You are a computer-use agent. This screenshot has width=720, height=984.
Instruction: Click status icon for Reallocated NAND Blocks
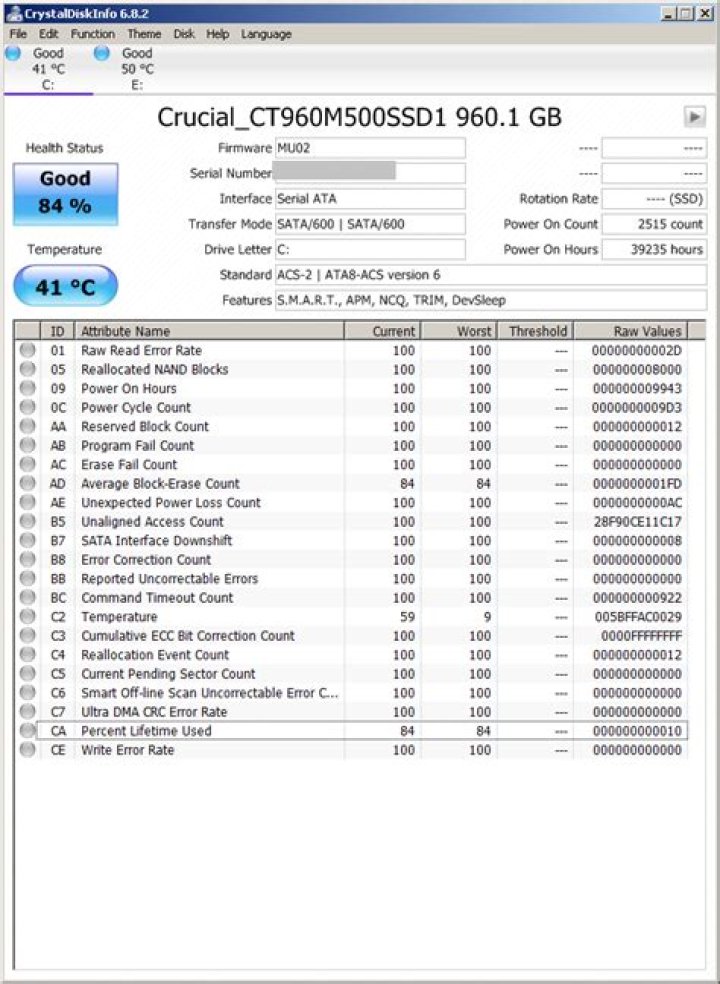click(27, 370)
